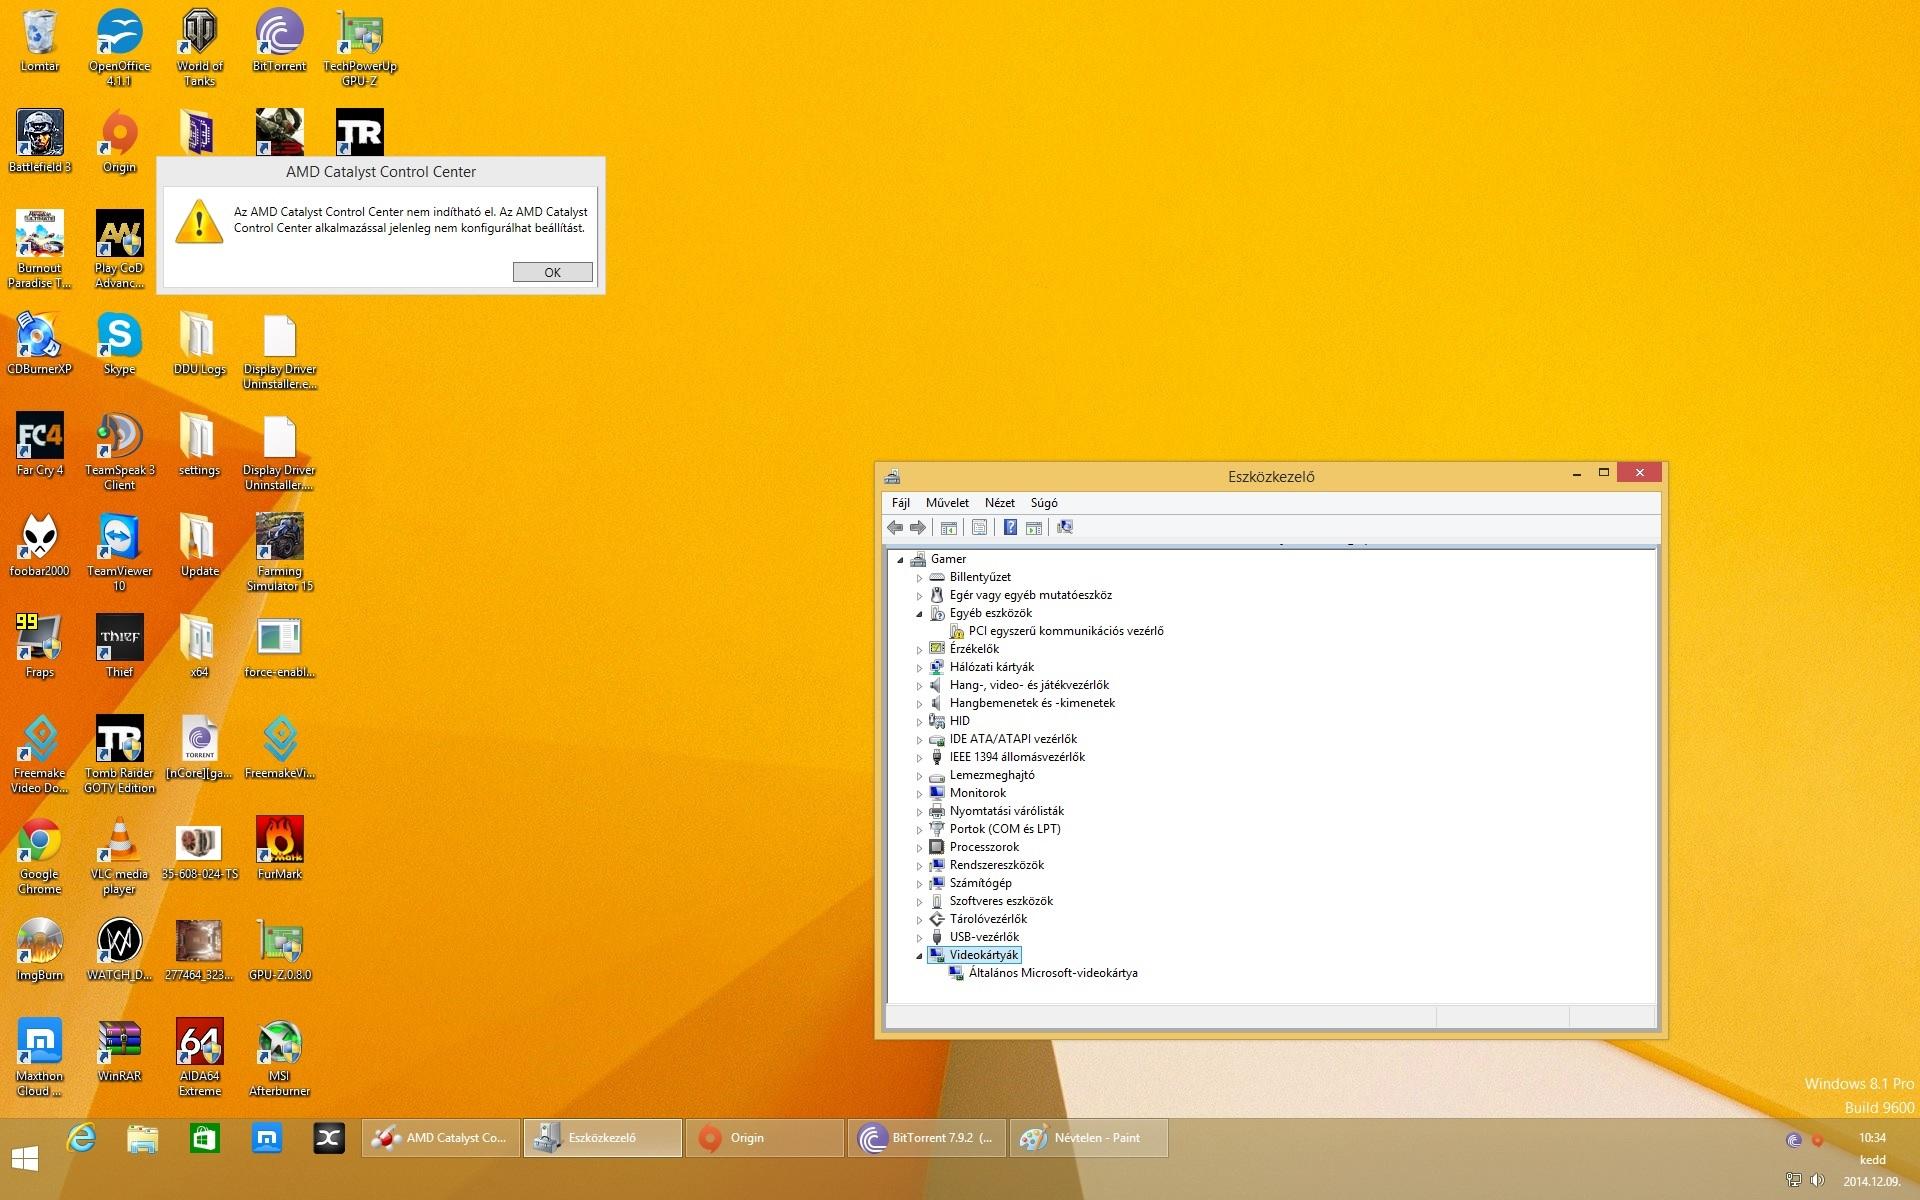Click OK in AMD Catalyst dialog

coord(552,272)
